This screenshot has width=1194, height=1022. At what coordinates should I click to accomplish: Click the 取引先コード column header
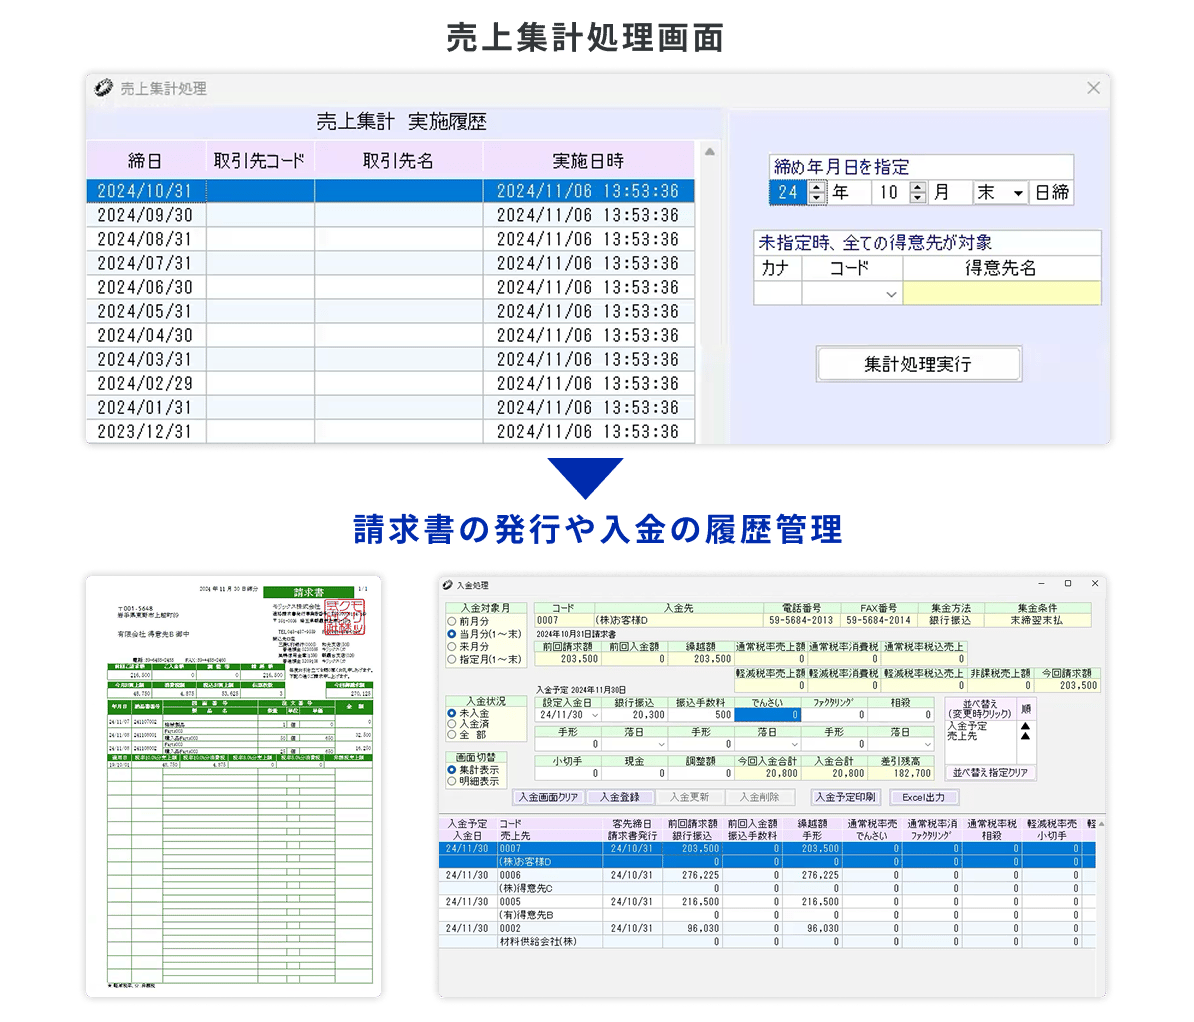click(x=260, y=161)
